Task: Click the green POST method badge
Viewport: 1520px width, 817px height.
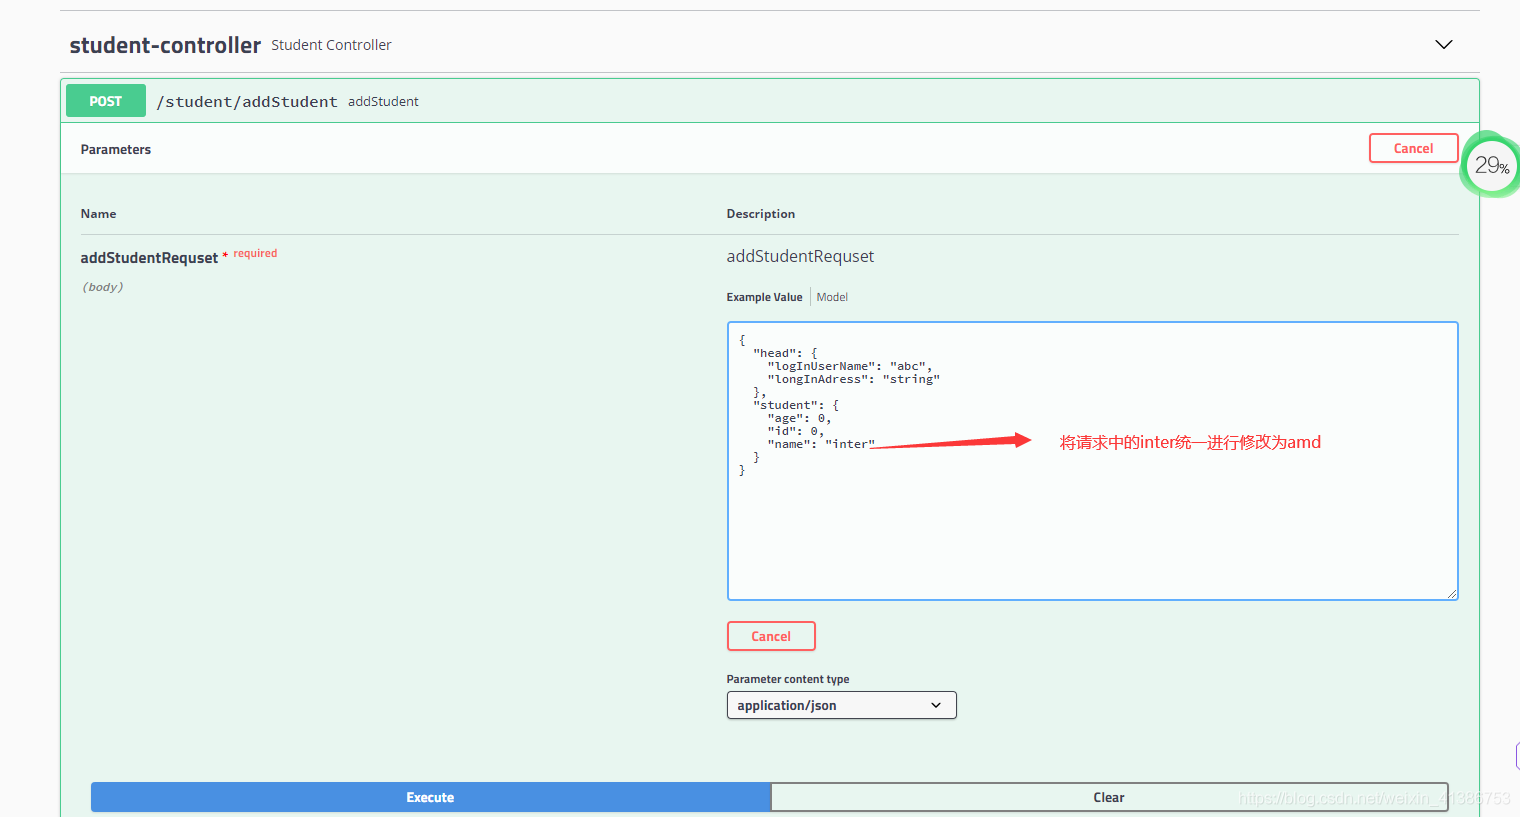Action: pos(105,100)
